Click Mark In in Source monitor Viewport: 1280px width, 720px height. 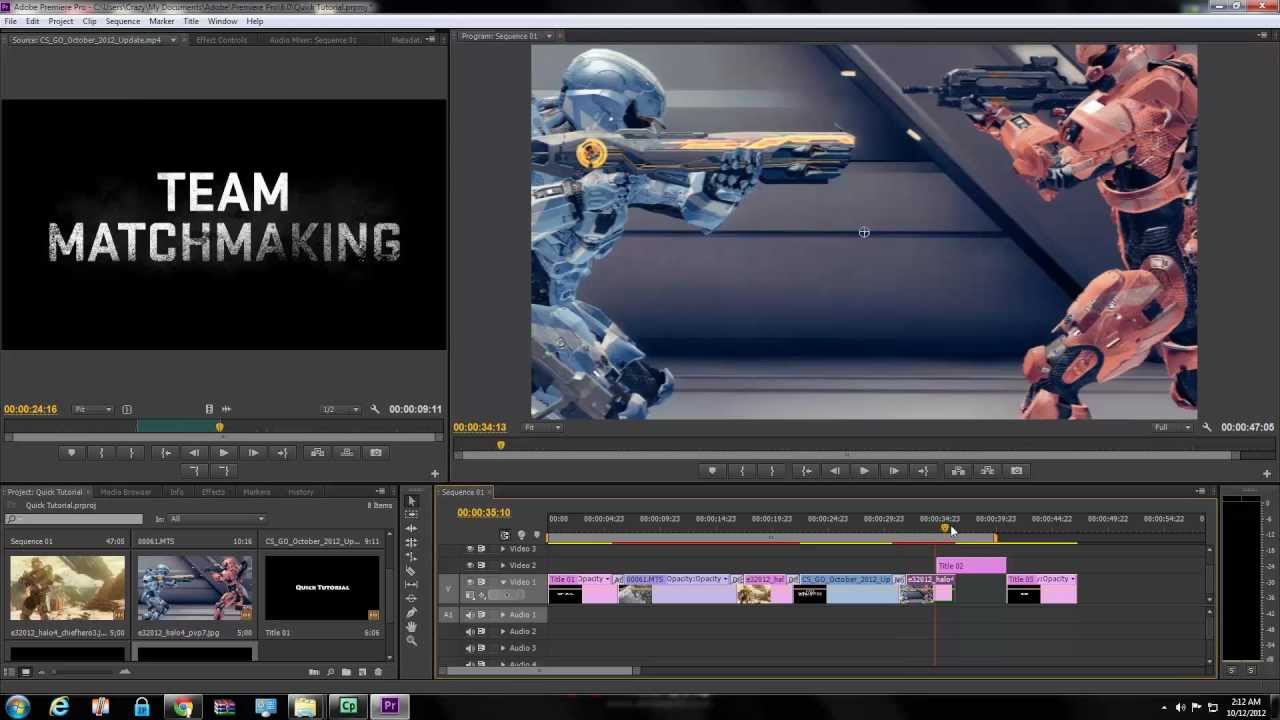pos(101,453)
